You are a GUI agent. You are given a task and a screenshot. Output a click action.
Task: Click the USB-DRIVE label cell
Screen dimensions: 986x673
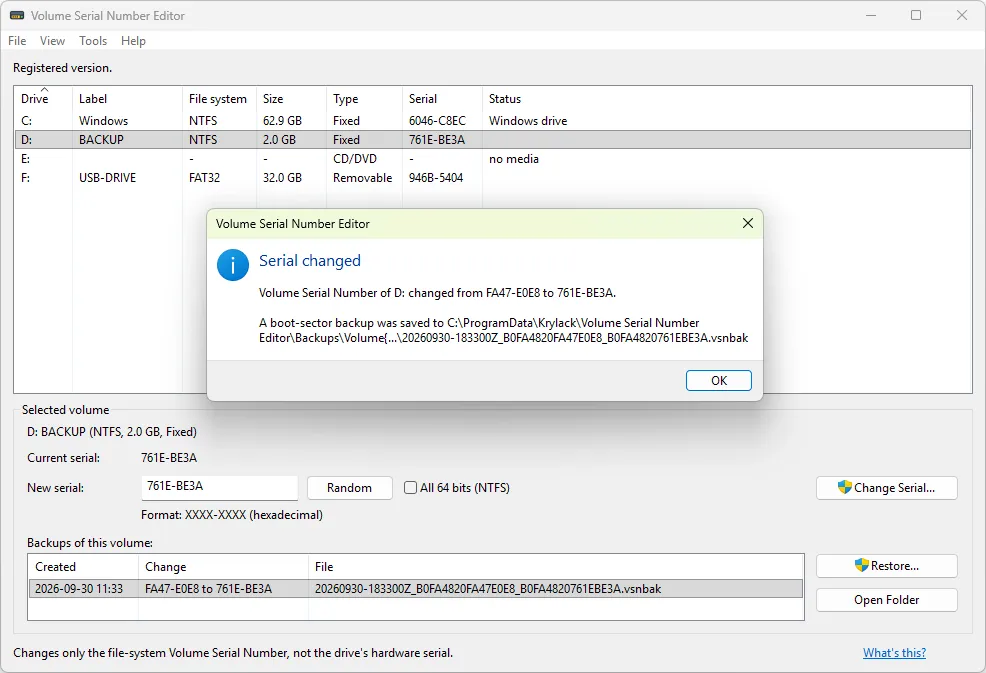[x=108, y=178]
